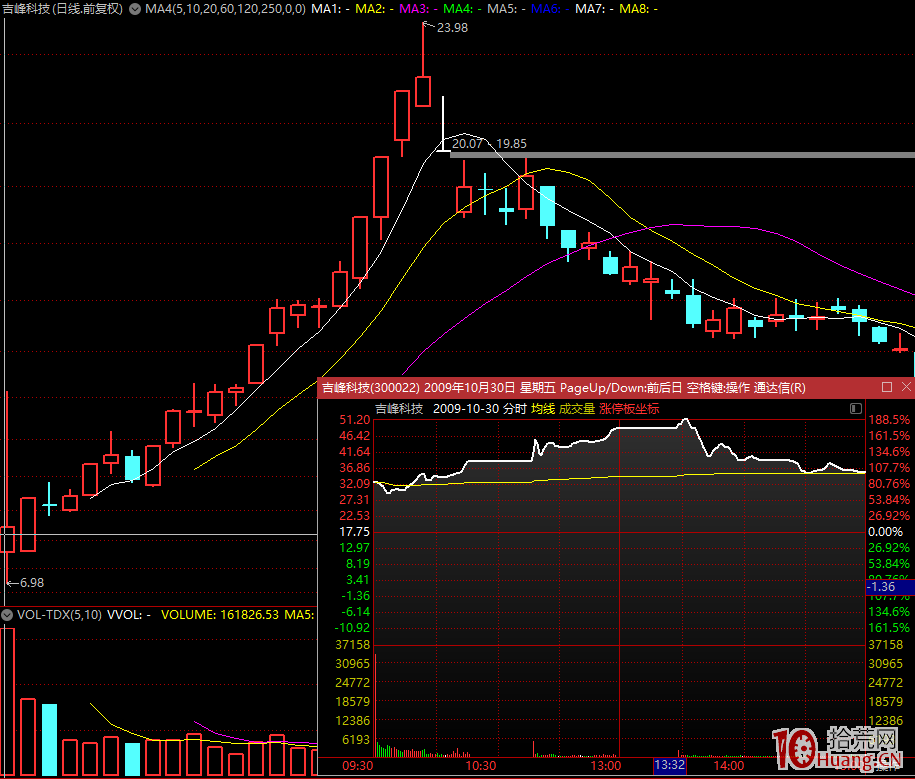Click the 23.98 high price annotation
The width and height of the screenshot is (915, 779).
pos(452,27)
